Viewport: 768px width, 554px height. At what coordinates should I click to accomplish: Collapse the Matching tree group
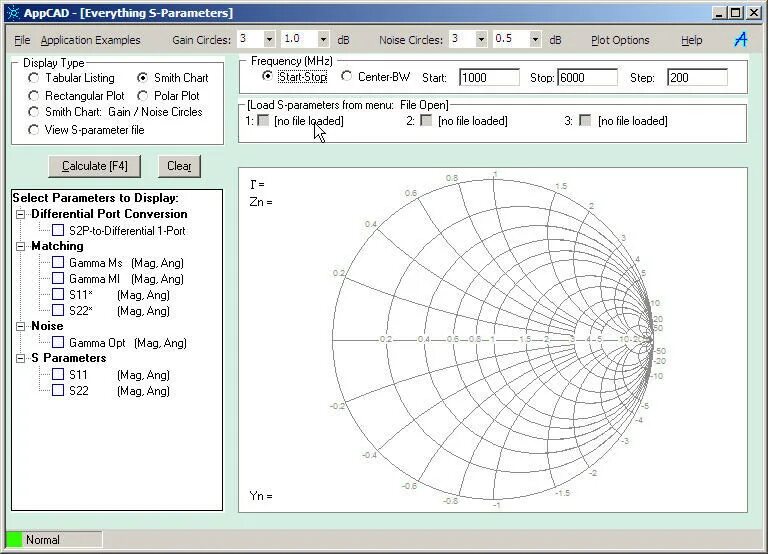(x=20, y=246)
